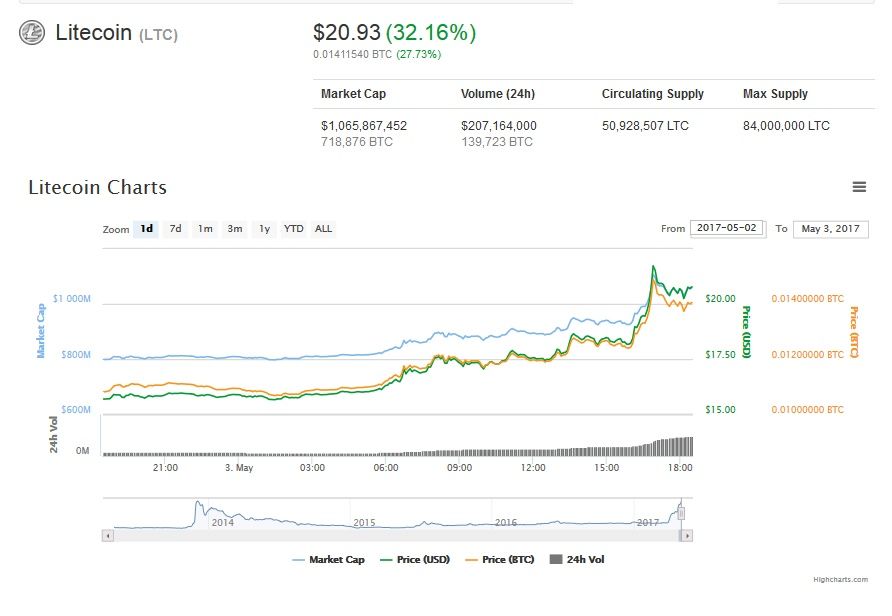The height and width of the screenshot is (616, 892).
Task: Click the navigator range handle near 2017
Action: pyautogui.click(x=681, y=514)
